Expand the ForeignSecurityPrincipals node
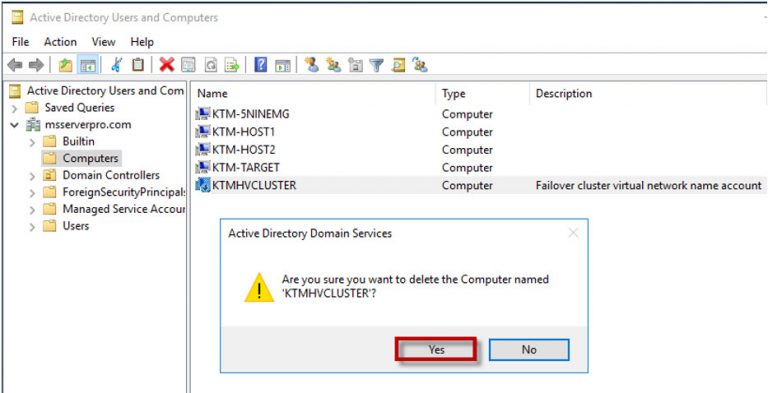The image size is (768, 393). pyautogui.click(x=32, y=193)
